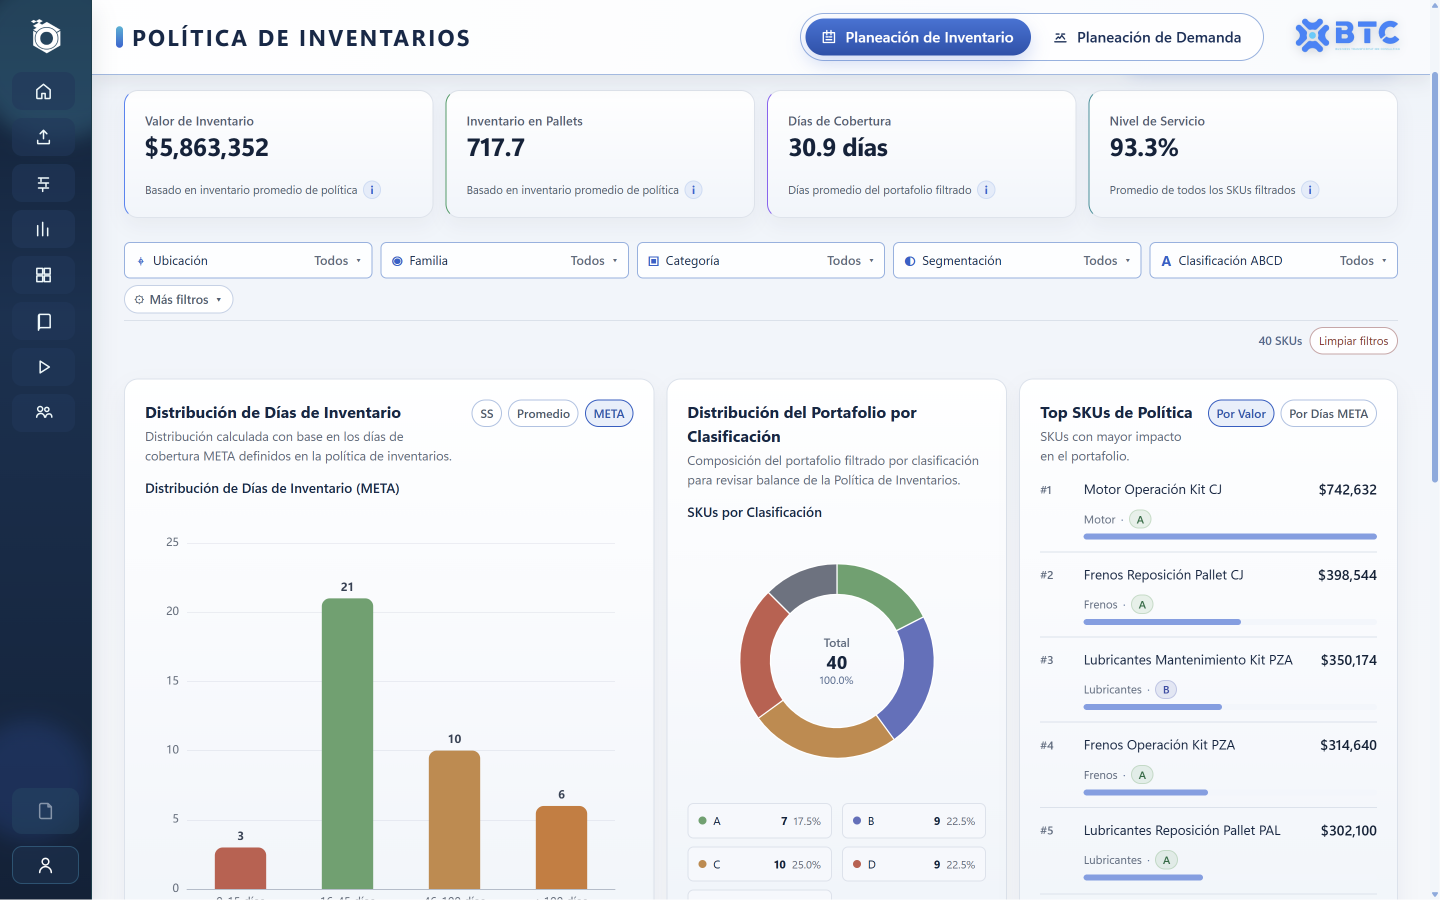Click the $5,863,352 inventory value
1440x900 pixels.
tap(207, 148)
